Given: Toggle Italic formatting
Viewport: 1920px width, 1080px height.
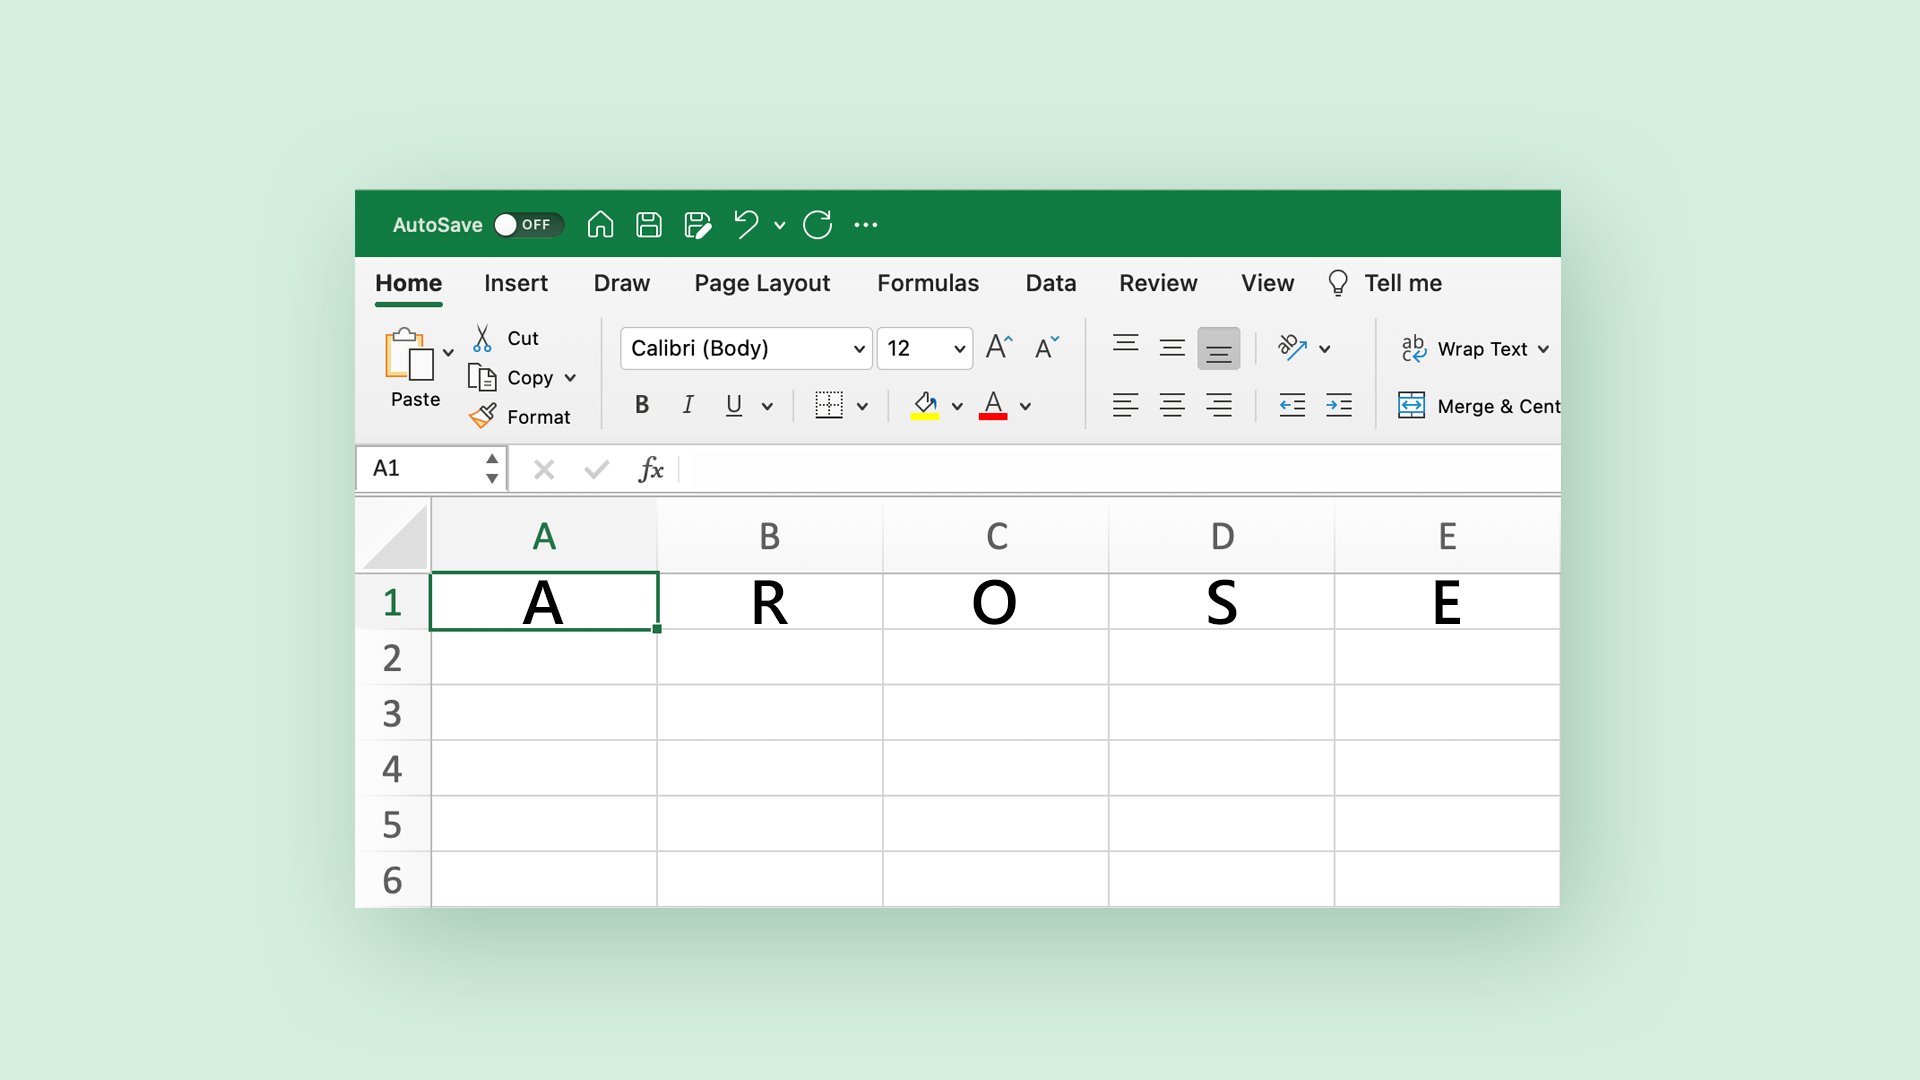Looking at the screenshot, I should [x=688, y=405].
